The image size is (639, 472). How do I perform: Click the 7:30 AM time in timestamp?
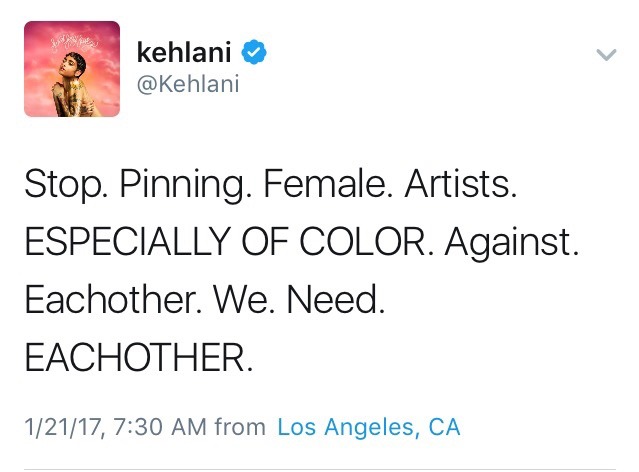(x=159, y=427)
